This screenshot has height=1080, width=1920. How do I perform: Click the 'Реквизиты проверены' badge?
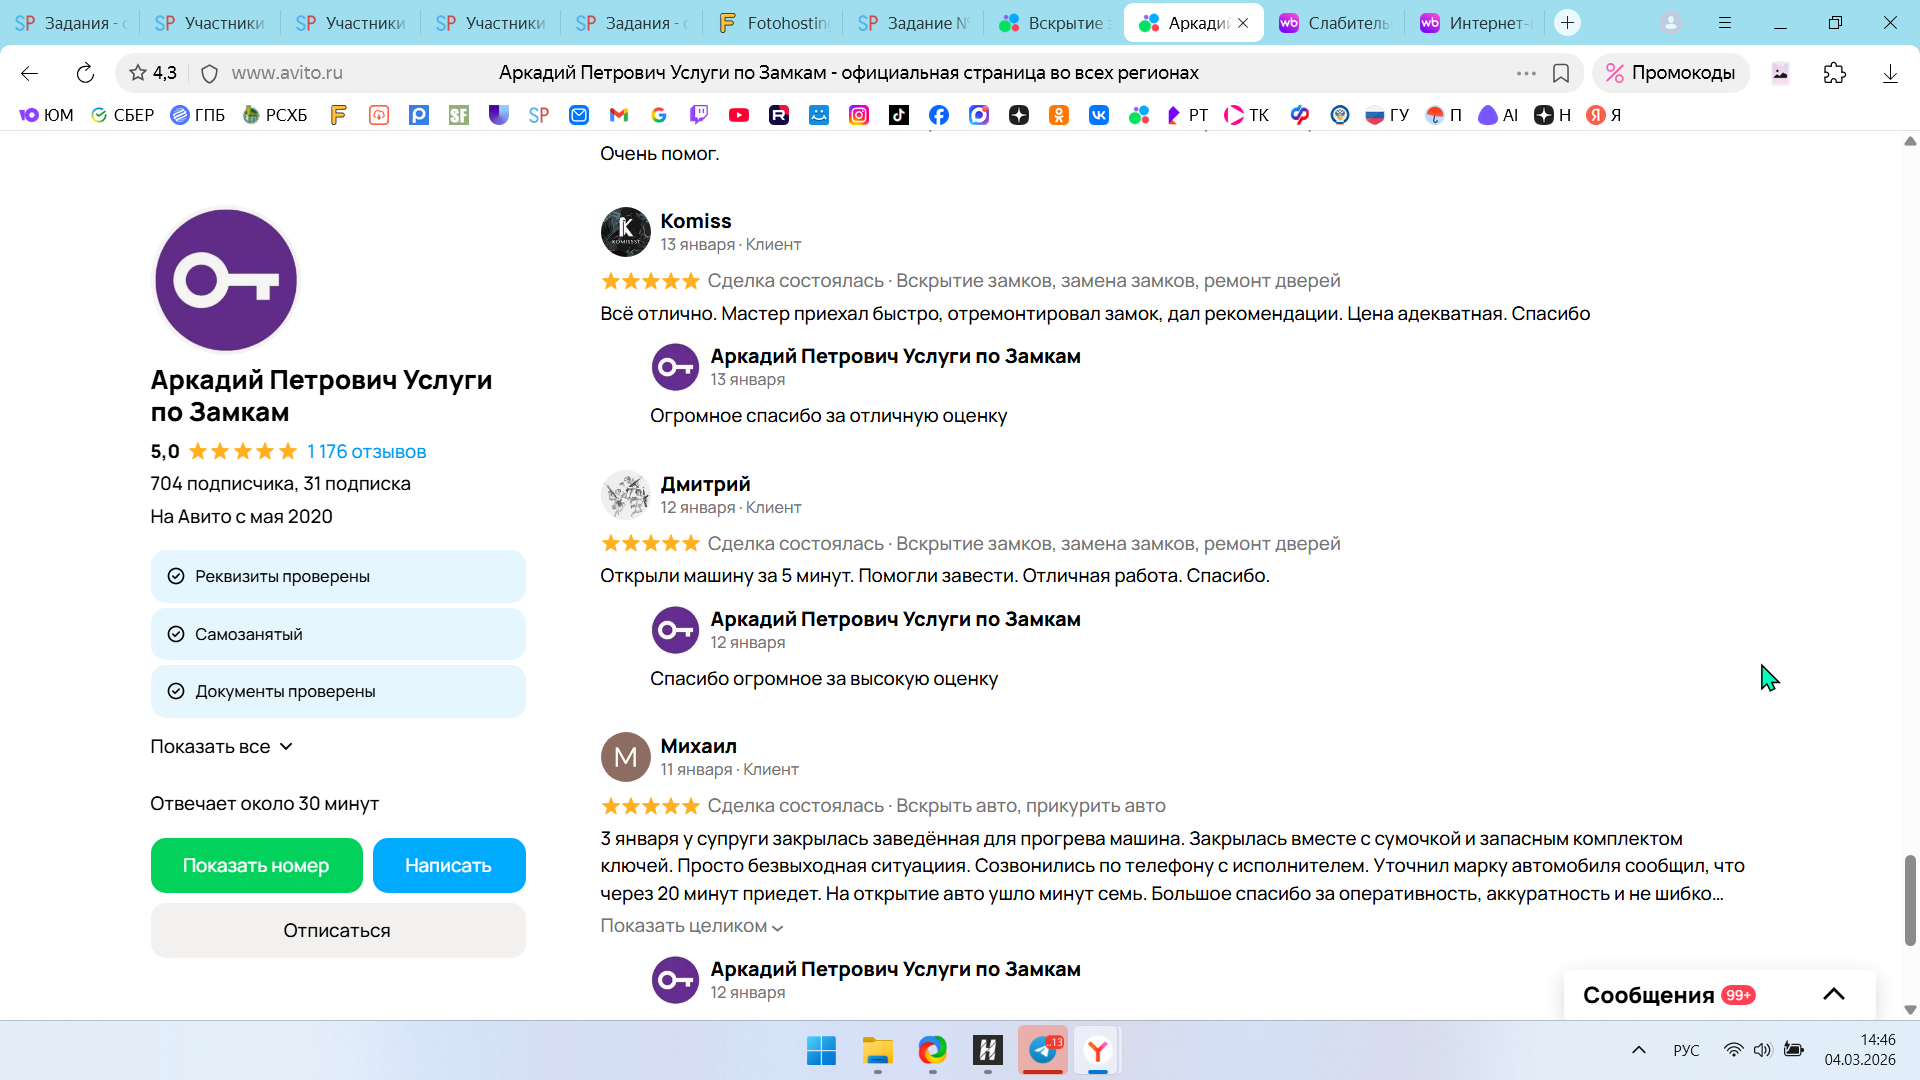tap(338, 577)
